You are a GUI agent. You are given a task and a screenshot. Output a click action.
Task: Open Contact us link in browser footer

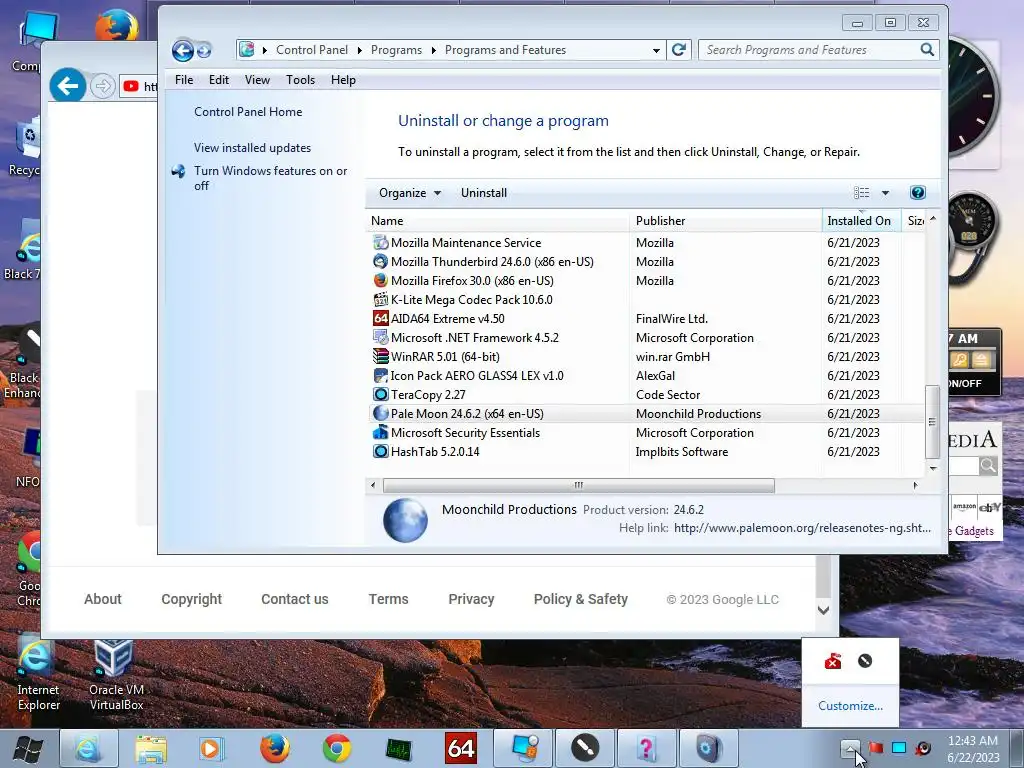[295, 599]
